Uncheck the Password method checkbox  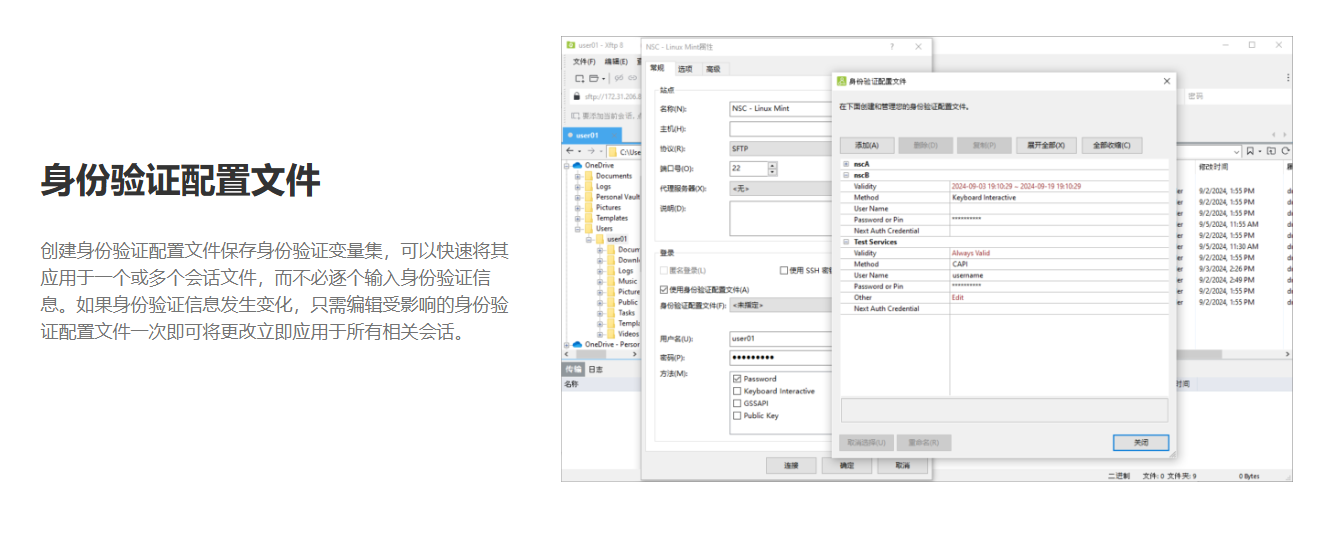pyautogui.click(x=737, y=379)
